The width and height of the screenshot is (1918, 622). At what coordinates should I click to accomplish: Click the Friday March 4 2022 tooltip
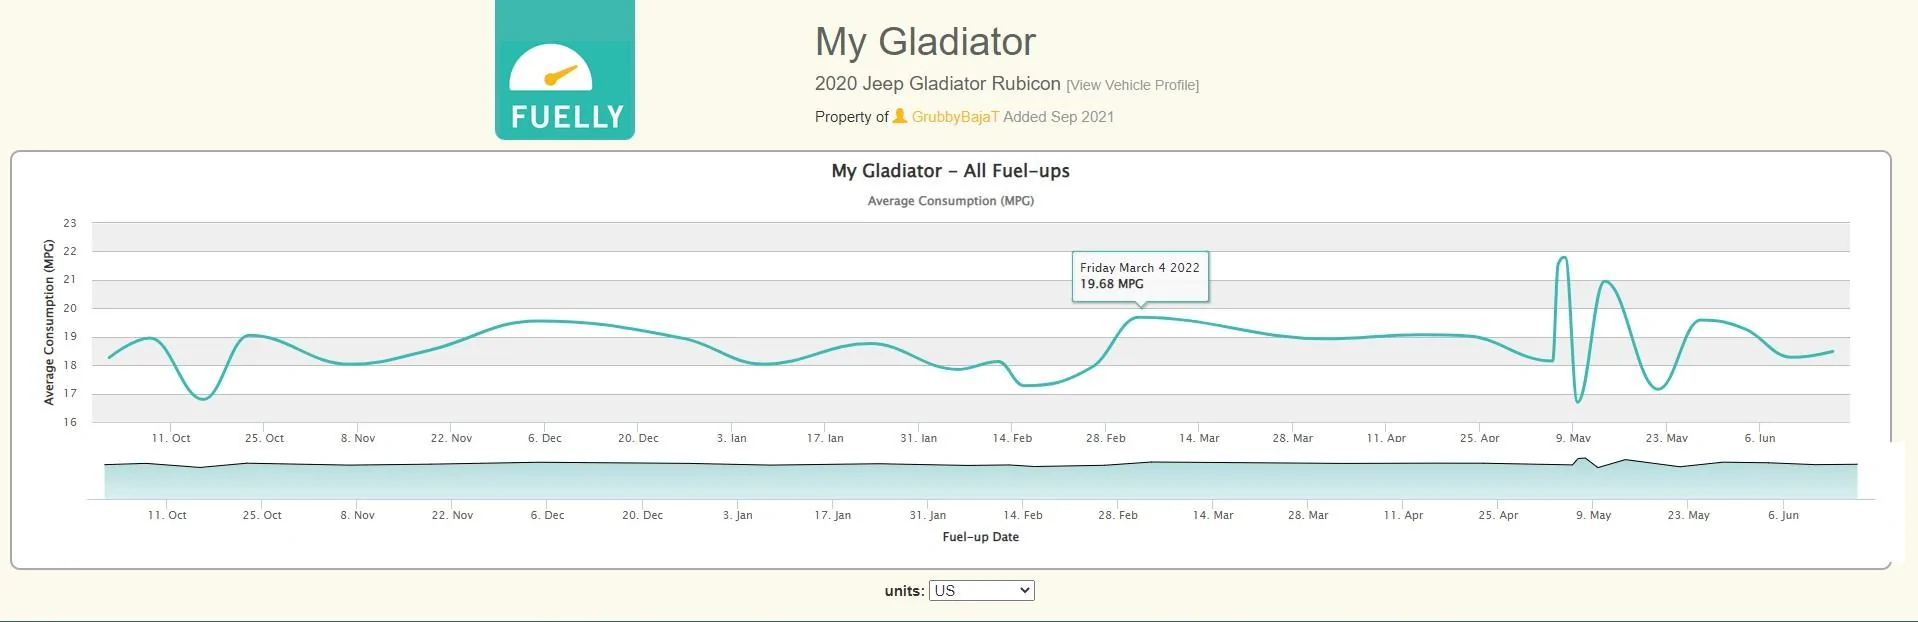point(1140,276)
